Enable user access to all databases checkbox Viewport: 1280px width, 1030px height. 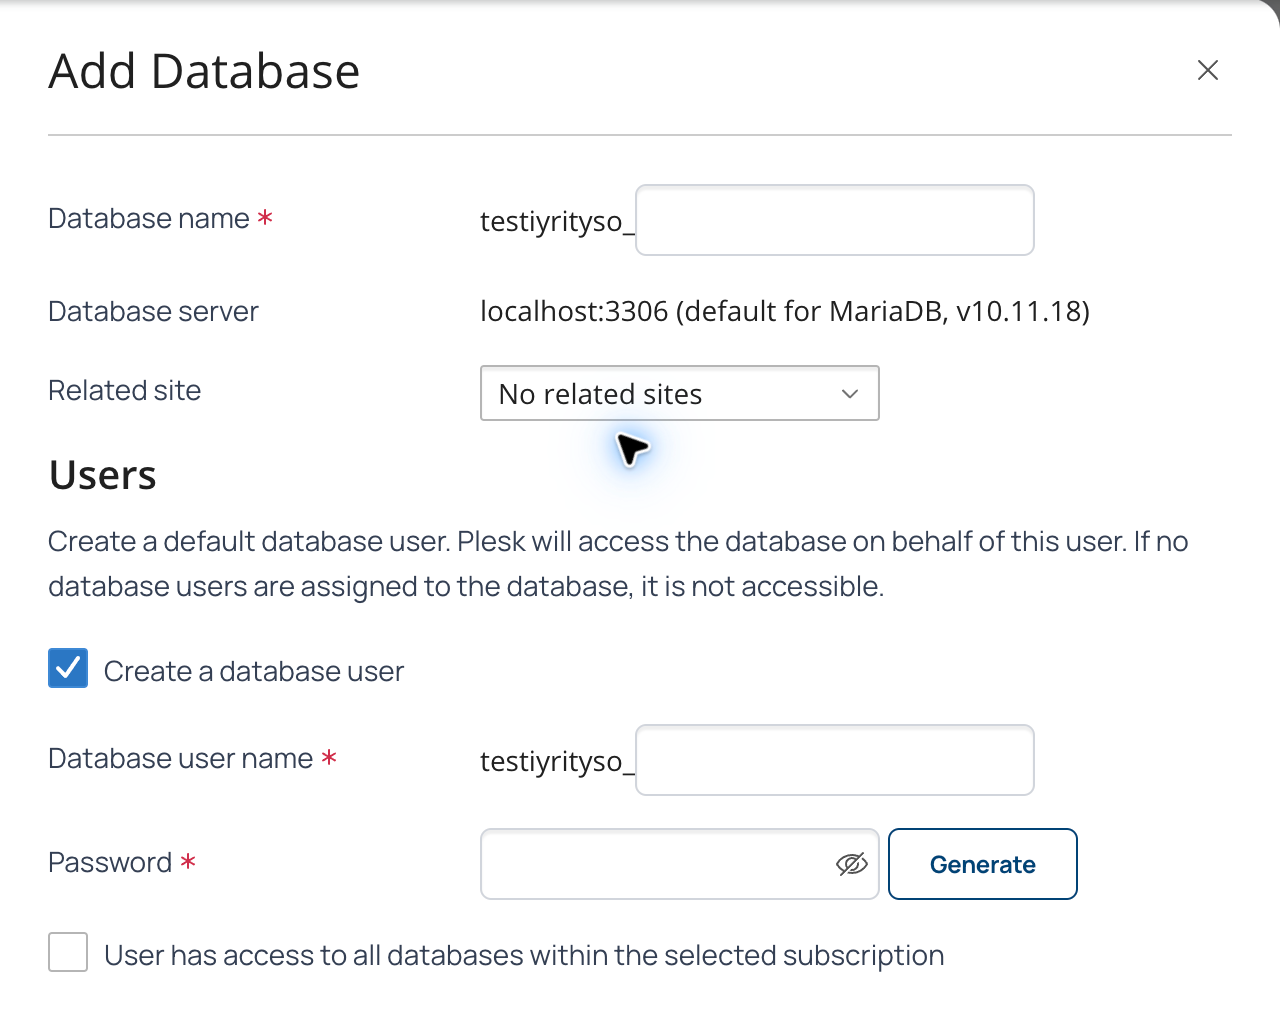[x=68, y=953]
